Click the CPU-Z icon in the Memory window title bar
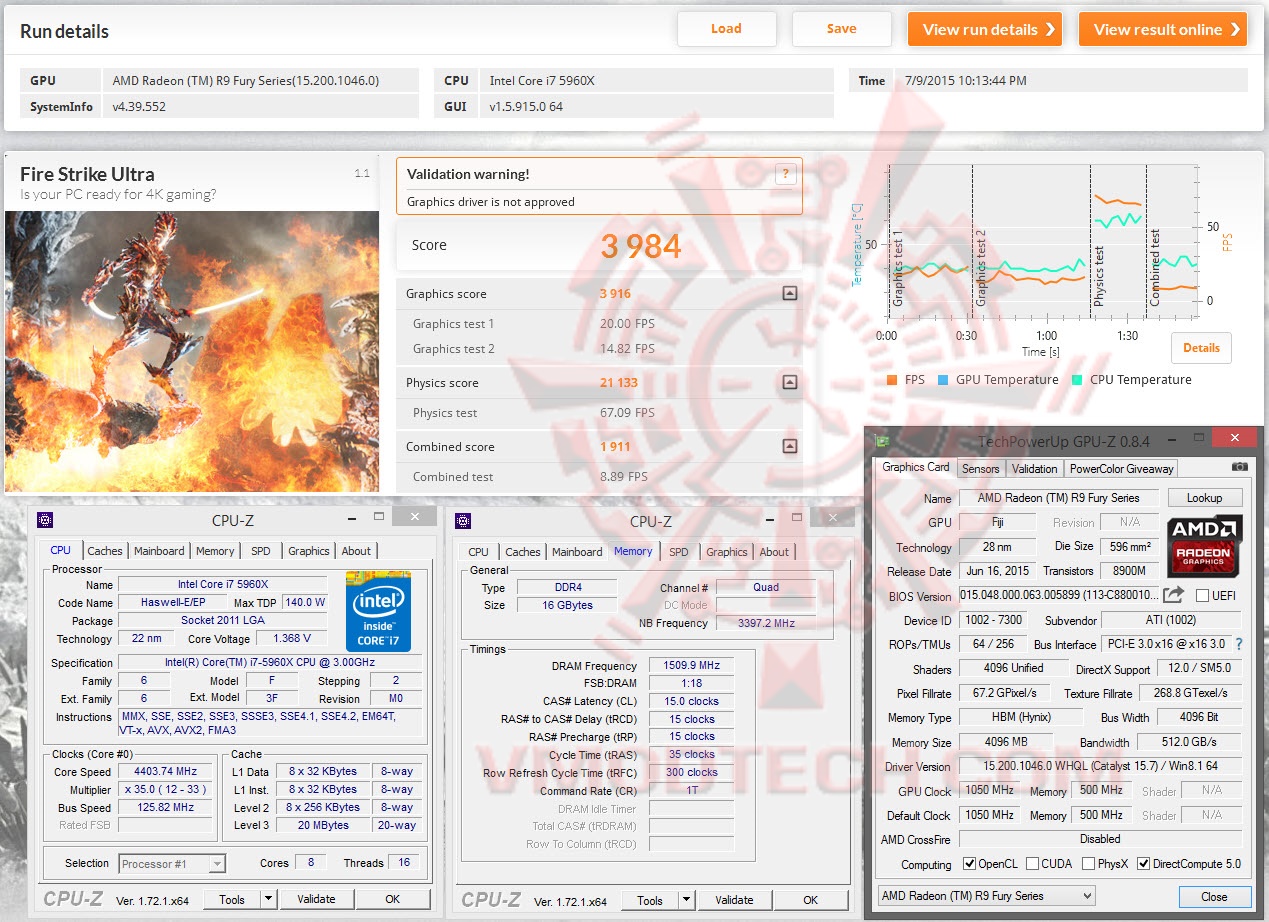 click(463, 520)
